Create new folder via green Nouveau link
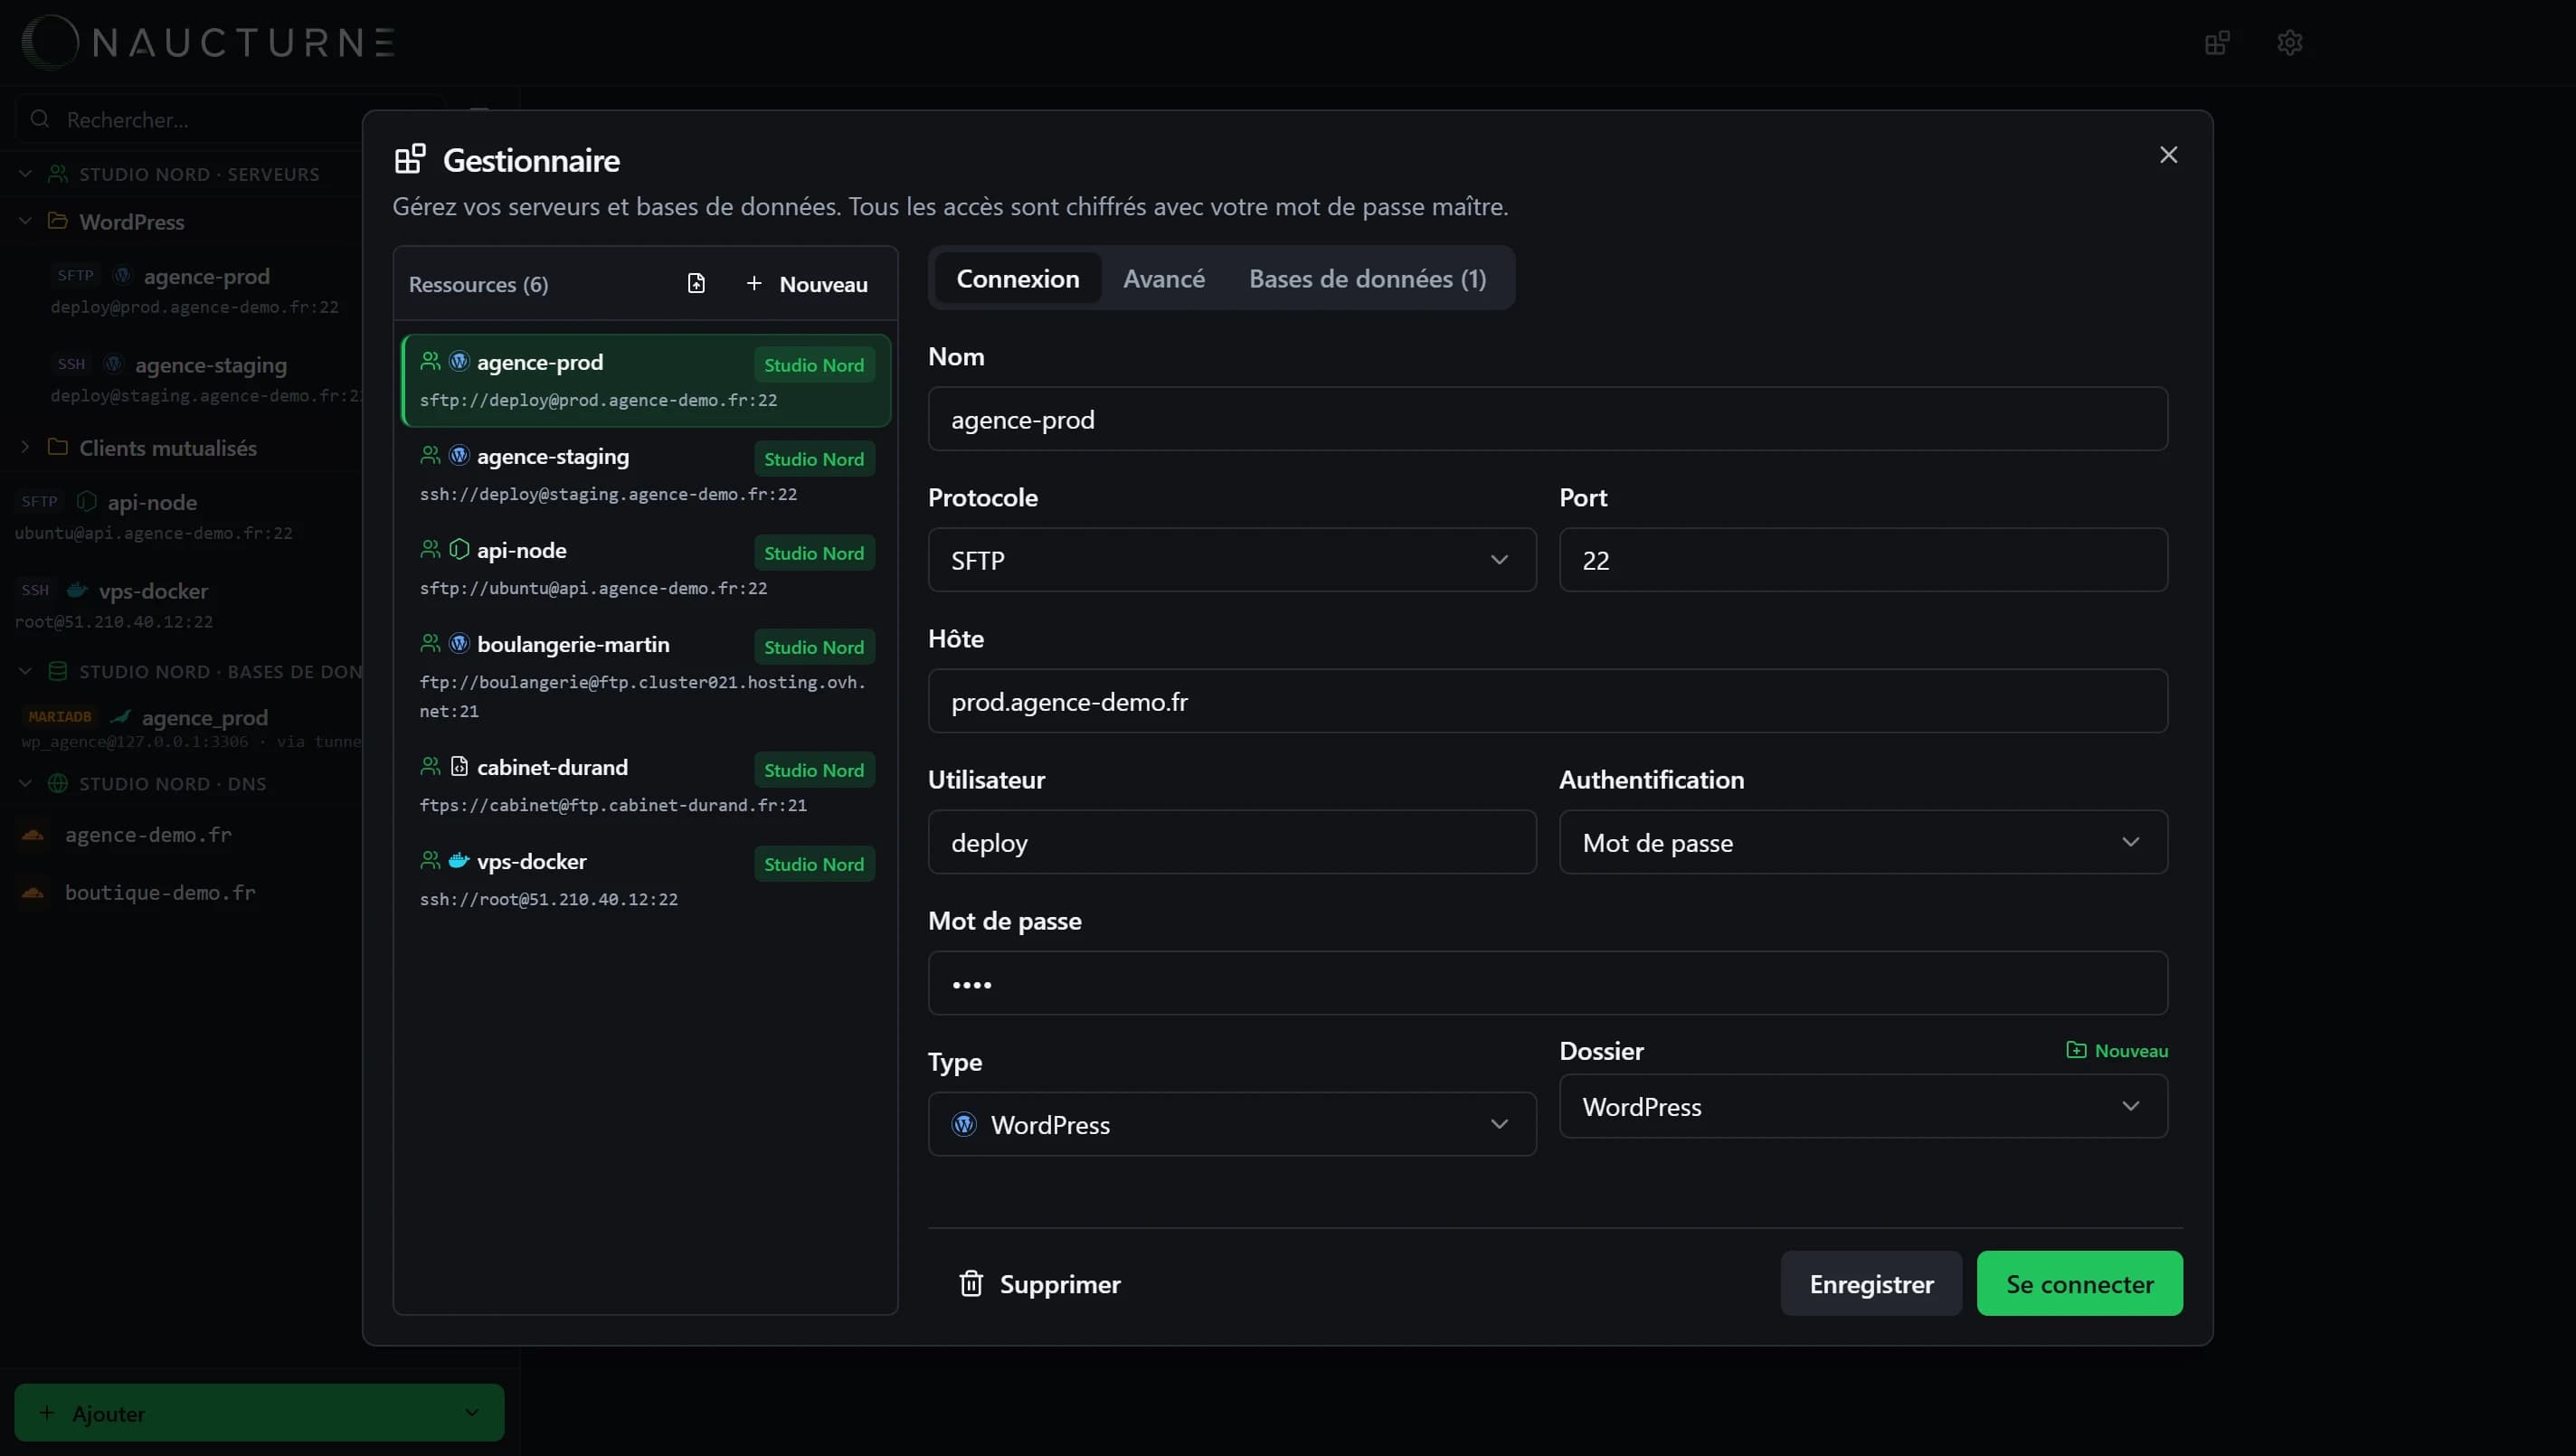The height and width of the screenshot is (1456, 2576). 2117,1051
